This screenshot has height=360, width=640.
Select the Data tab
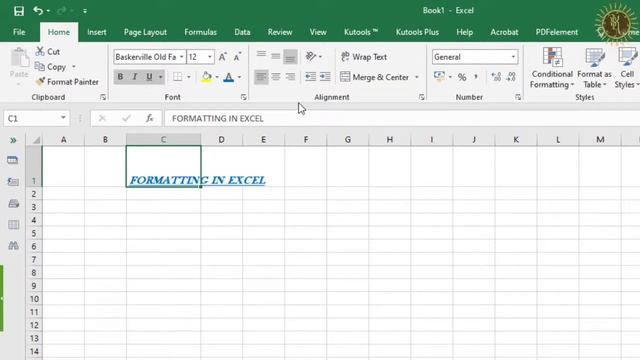(242, 32)
